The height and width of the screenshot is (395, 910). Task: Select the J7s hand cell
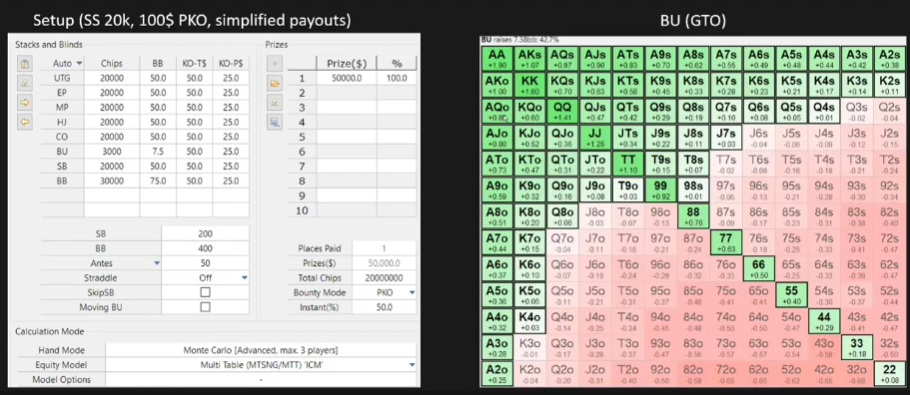pos(727,137)
